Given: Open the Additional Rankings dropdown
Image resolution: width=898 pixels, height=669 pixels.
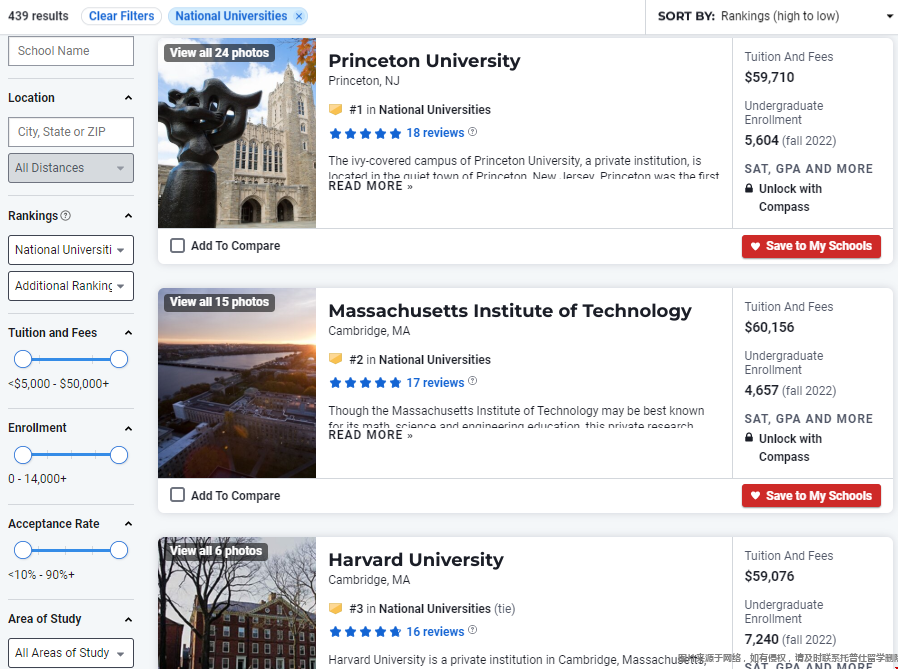Looking at the screenshot, I should point(71,286).
